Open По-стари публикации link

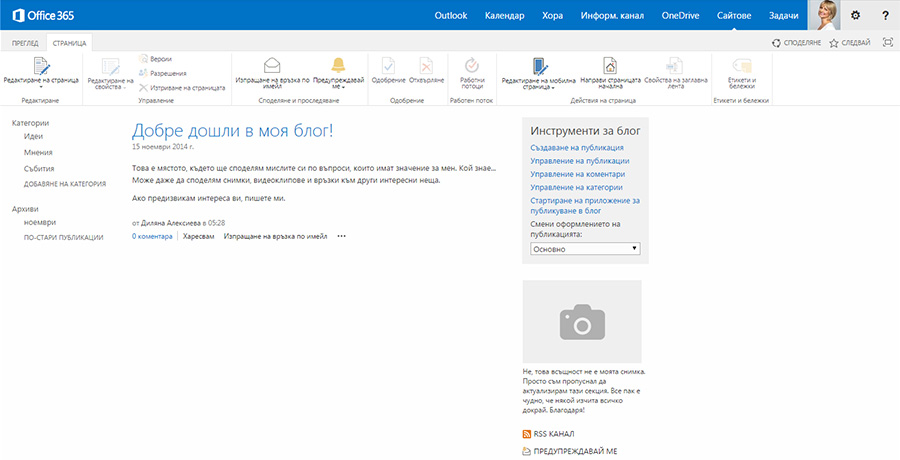click(x=64, y=237)
